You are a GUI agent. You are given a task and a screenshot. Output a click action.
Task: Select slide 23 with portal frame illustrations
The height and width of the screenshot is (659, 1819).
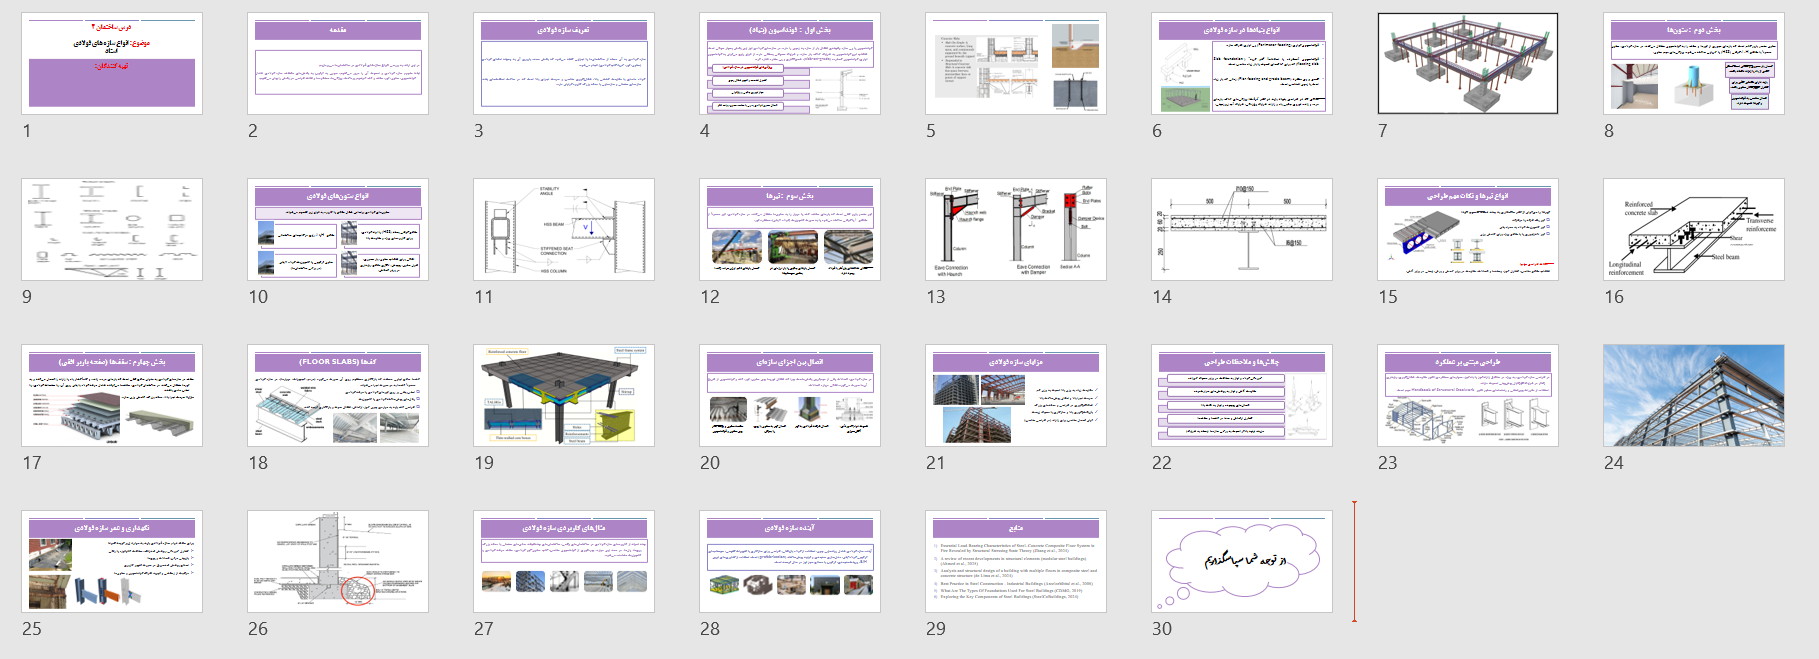[x=1468, y=395]
